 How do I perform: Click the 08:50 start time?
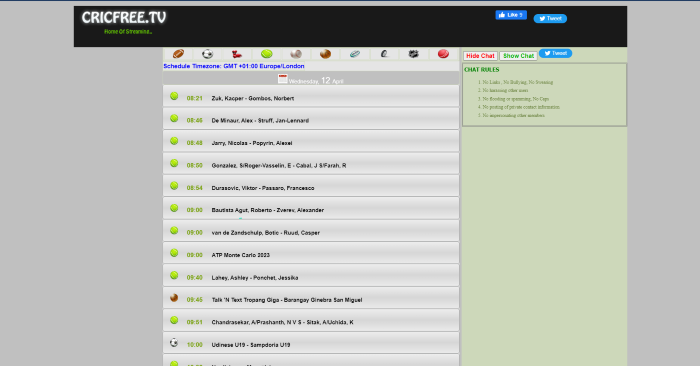pos(195,165)
